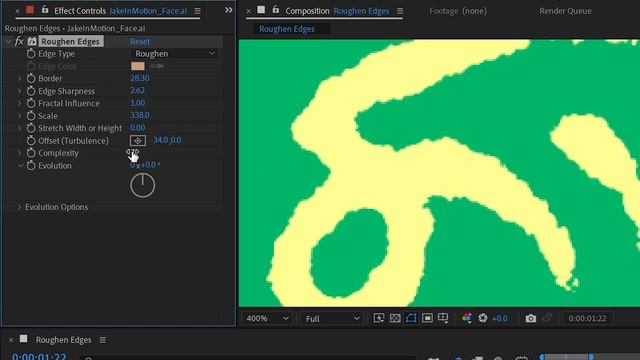The width and height of the screenshot is (640, 360).
Task: Open the Effect Controls panel menu
Action: tap(197, 11)
